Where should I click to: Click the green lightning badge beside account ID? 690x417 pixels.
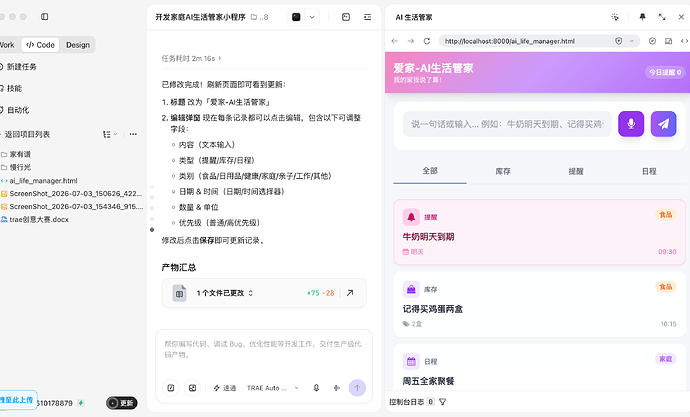tap(81, 403)
